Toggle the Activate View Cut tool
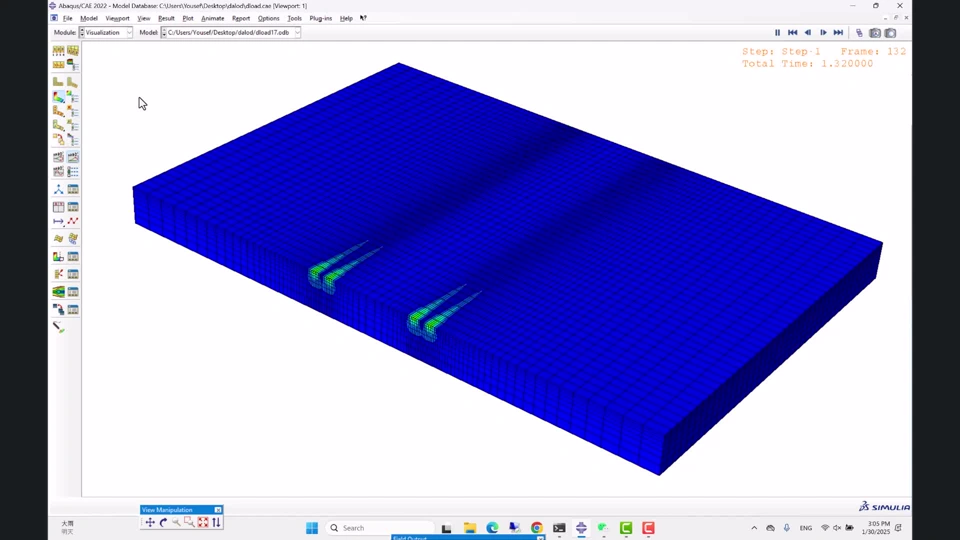 (58, 292)
